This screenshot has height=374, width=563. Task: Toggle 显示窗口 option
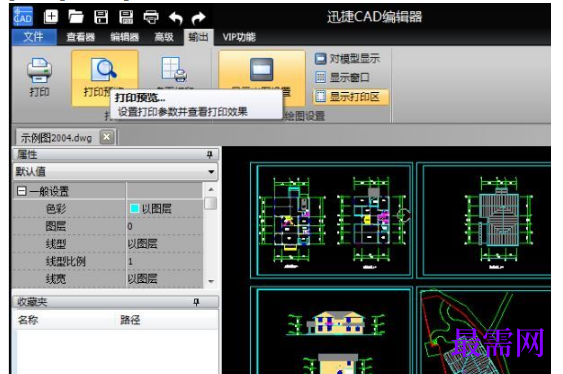coord(342,77)
